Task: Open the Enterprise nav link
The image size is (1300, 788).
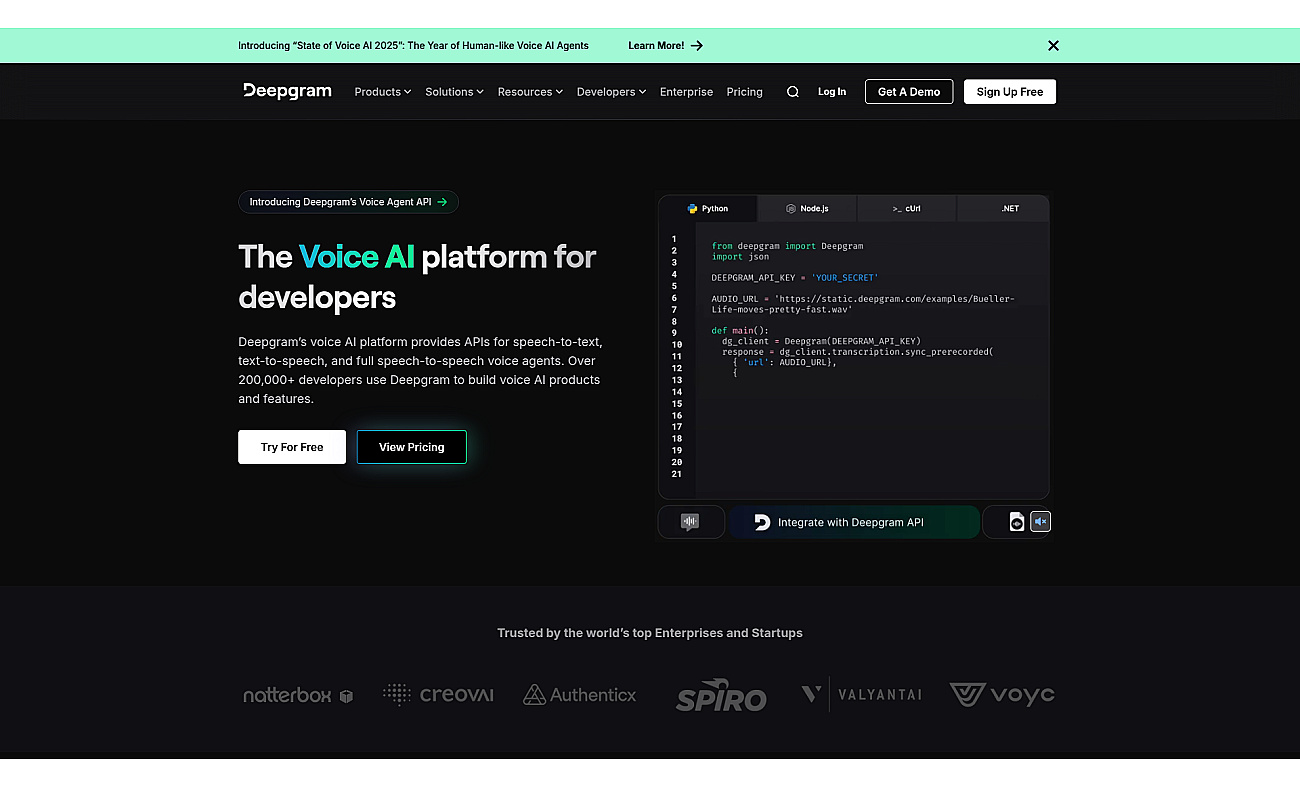Action: click(686, 92)
